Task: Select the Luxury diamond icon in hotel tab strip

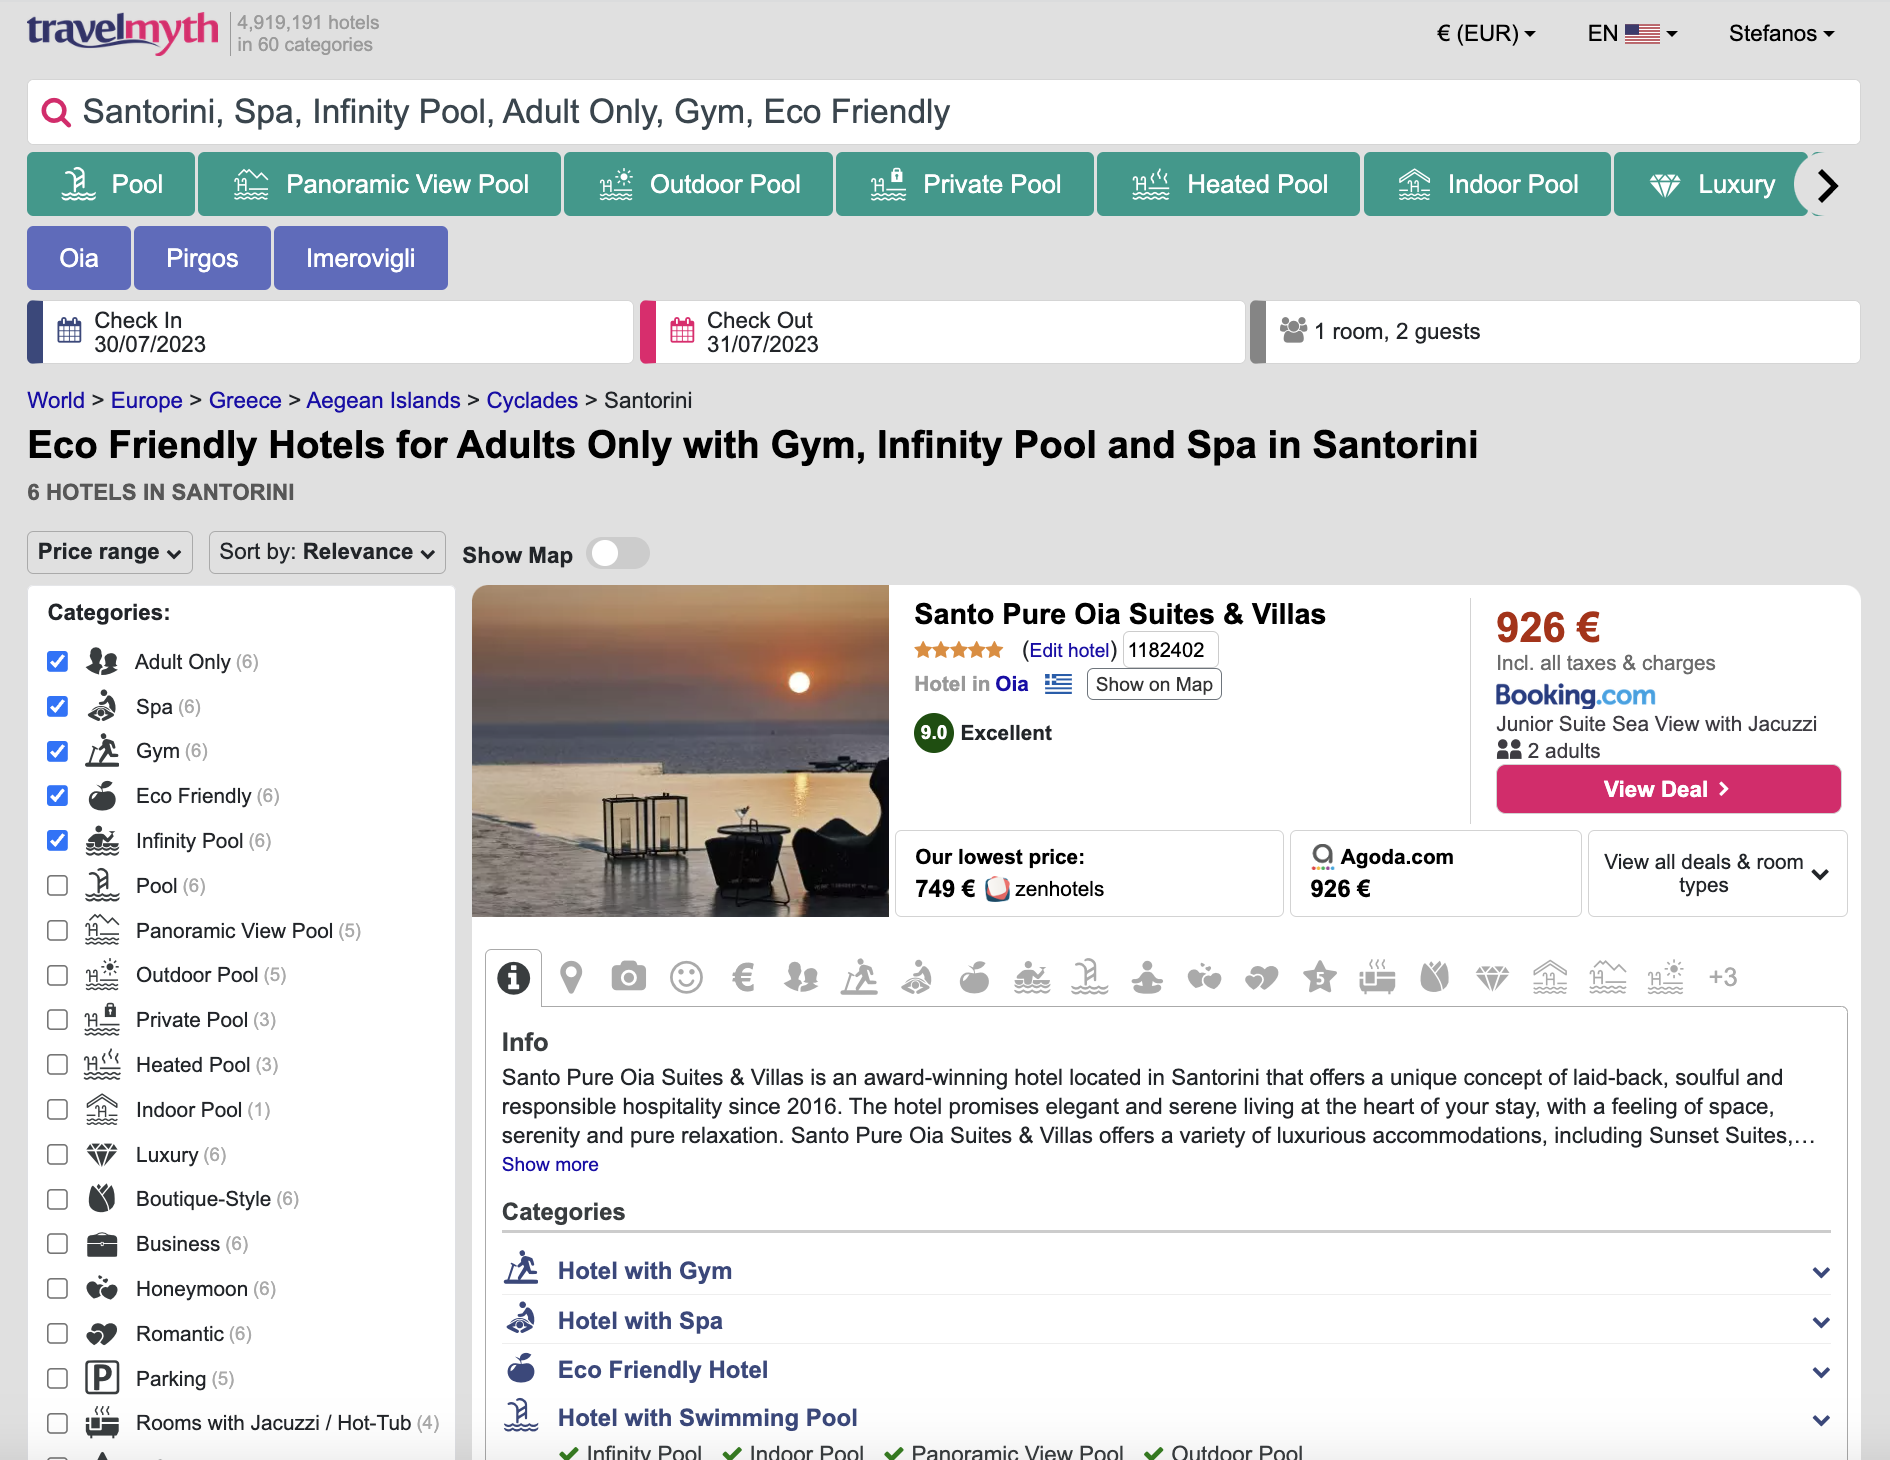Action: pos(1492,977)
